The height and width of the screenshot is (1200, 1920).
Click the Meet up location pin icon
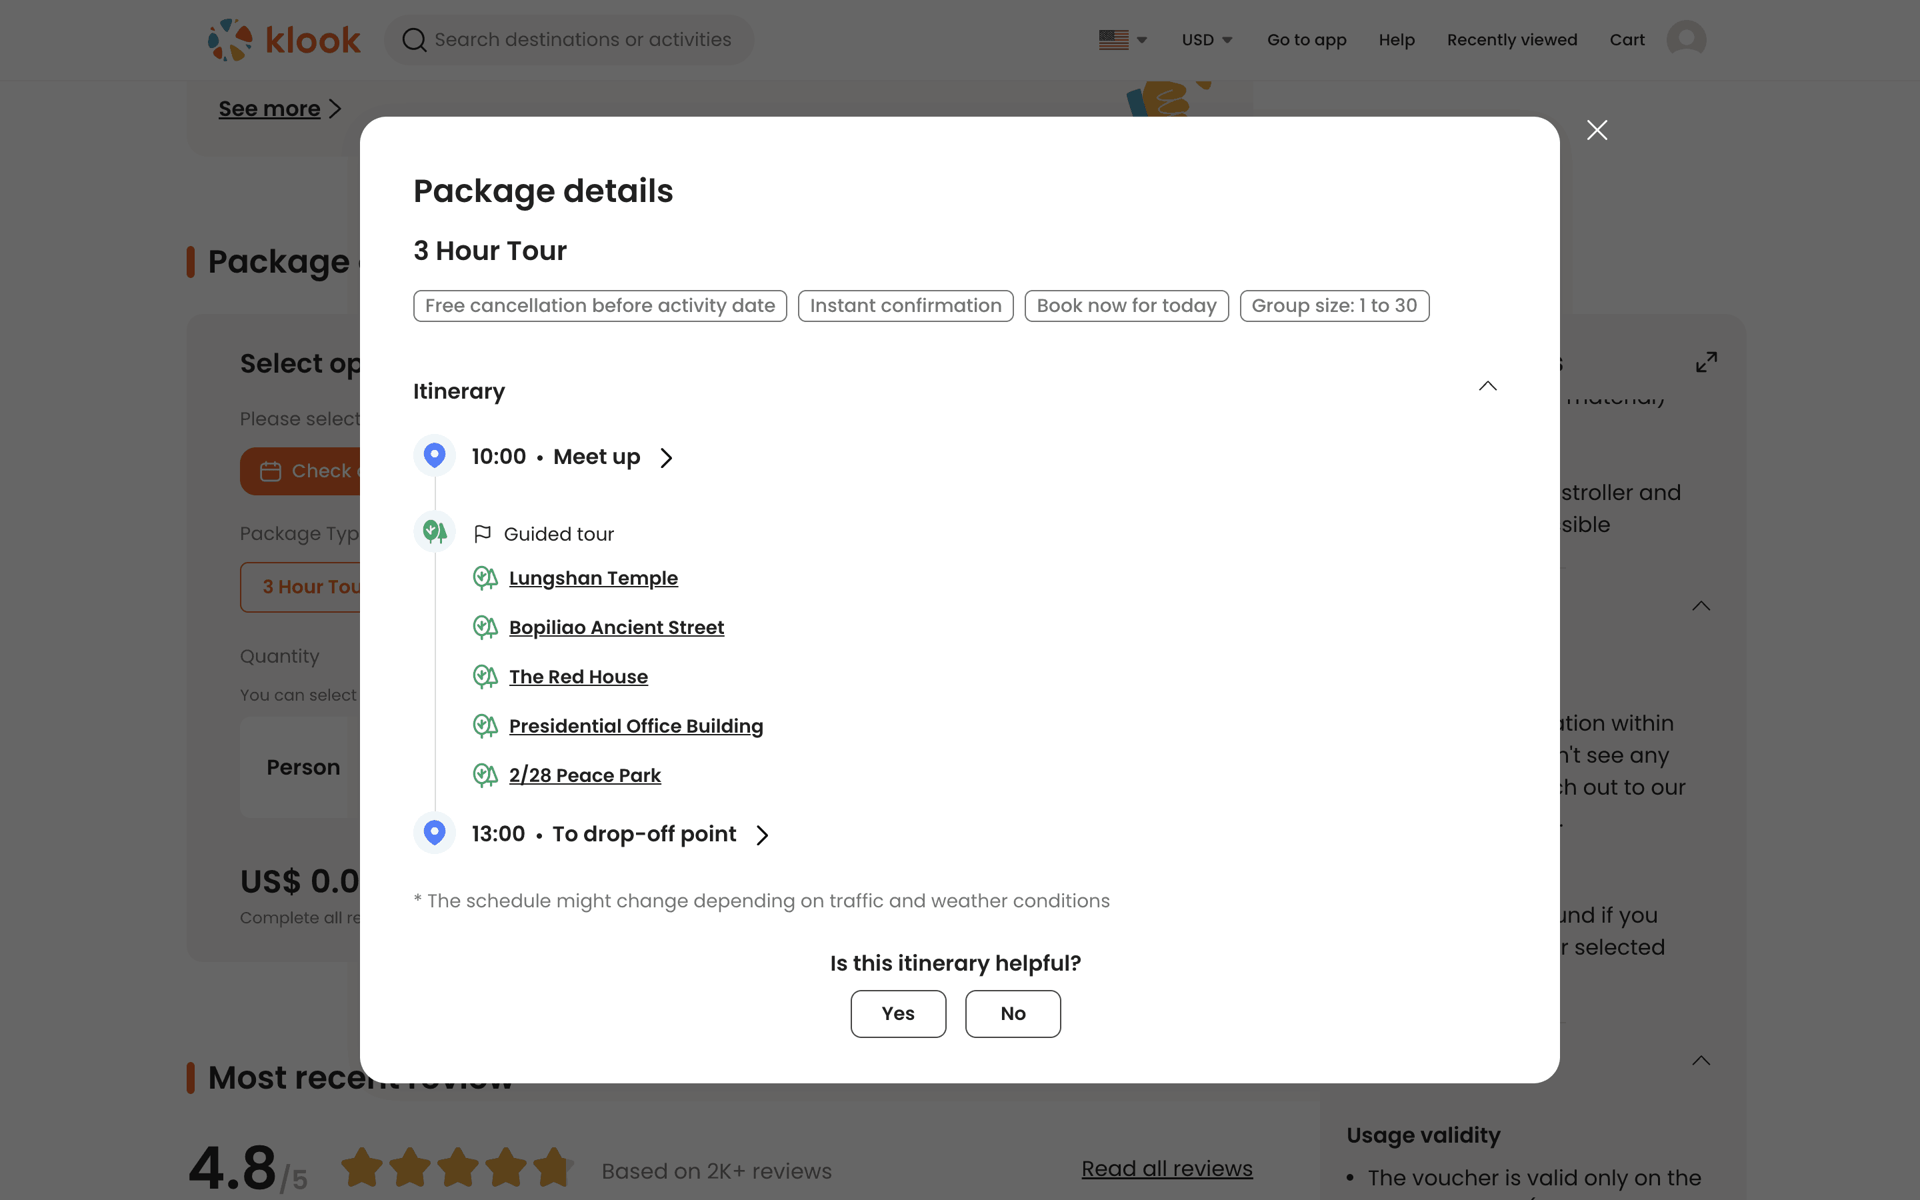pyautogui.click(x=434, y=456)
